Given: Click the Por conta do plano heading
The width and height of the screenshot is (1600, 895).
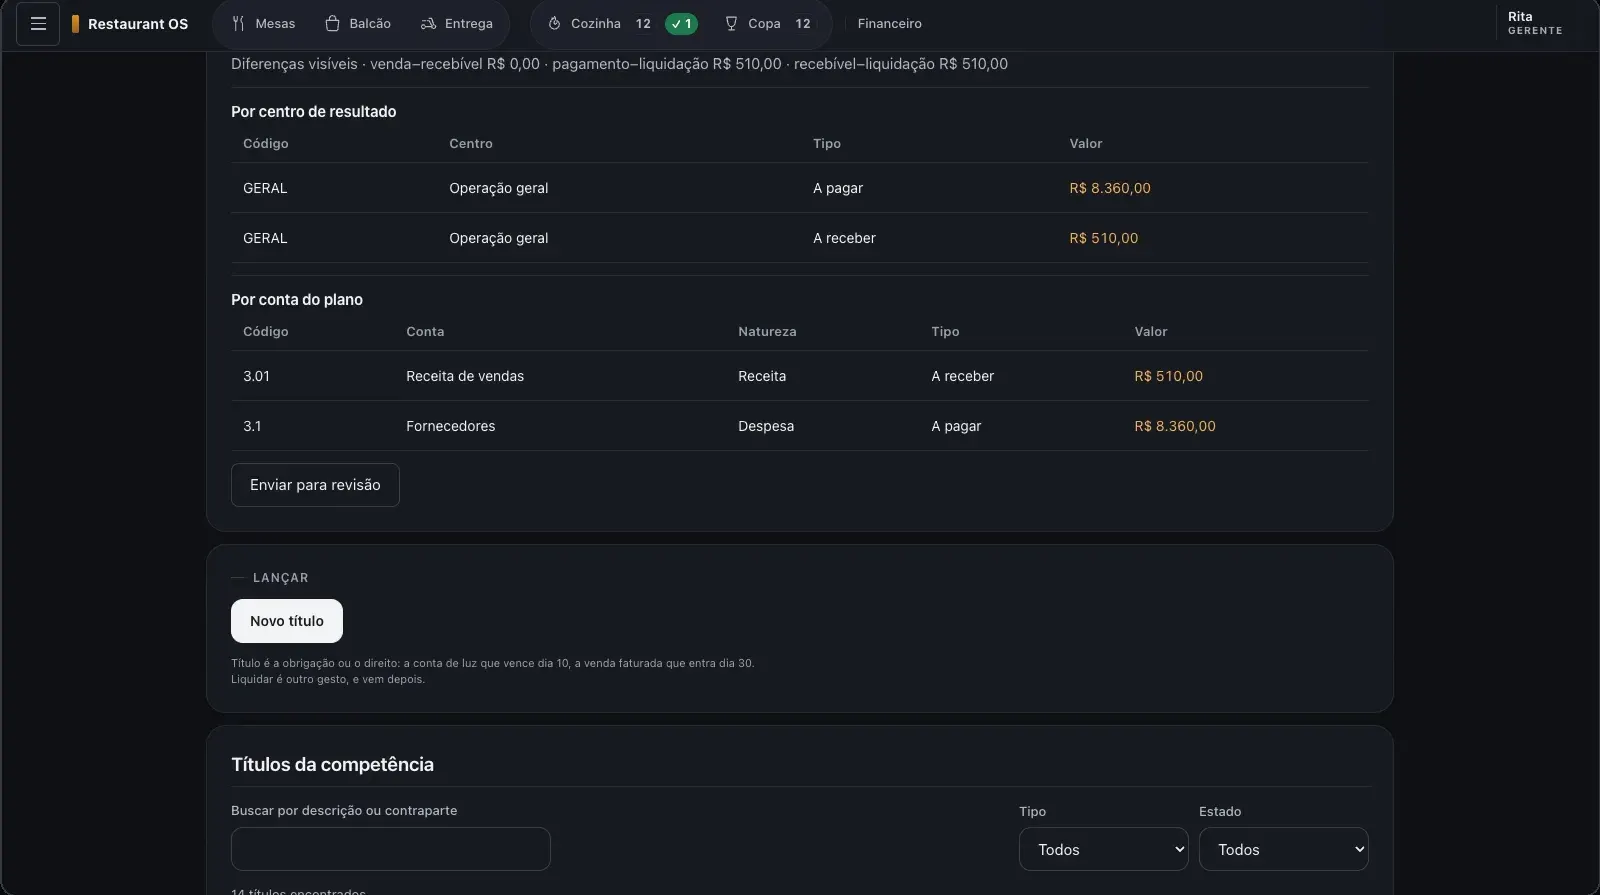Looking at the screenshot, I should click(297, 300).
